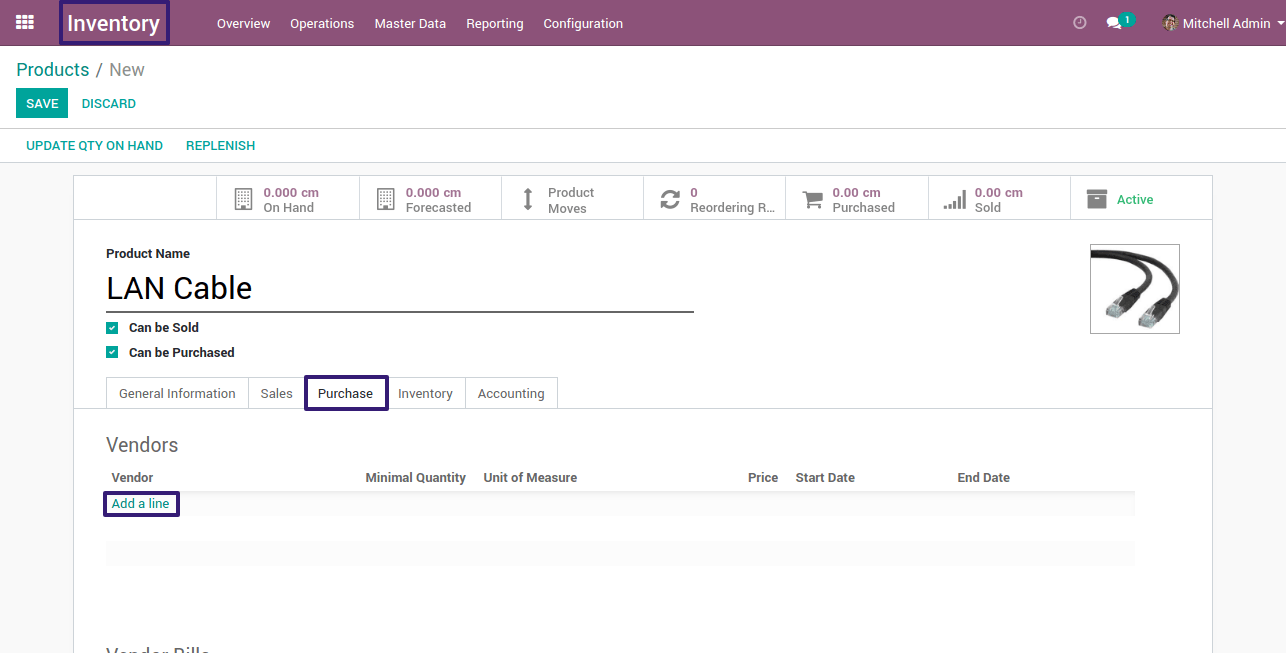Click the Purchased shopping cart icon
Viewport: 1286px width, 653px height.
click(x=813, y=199)
